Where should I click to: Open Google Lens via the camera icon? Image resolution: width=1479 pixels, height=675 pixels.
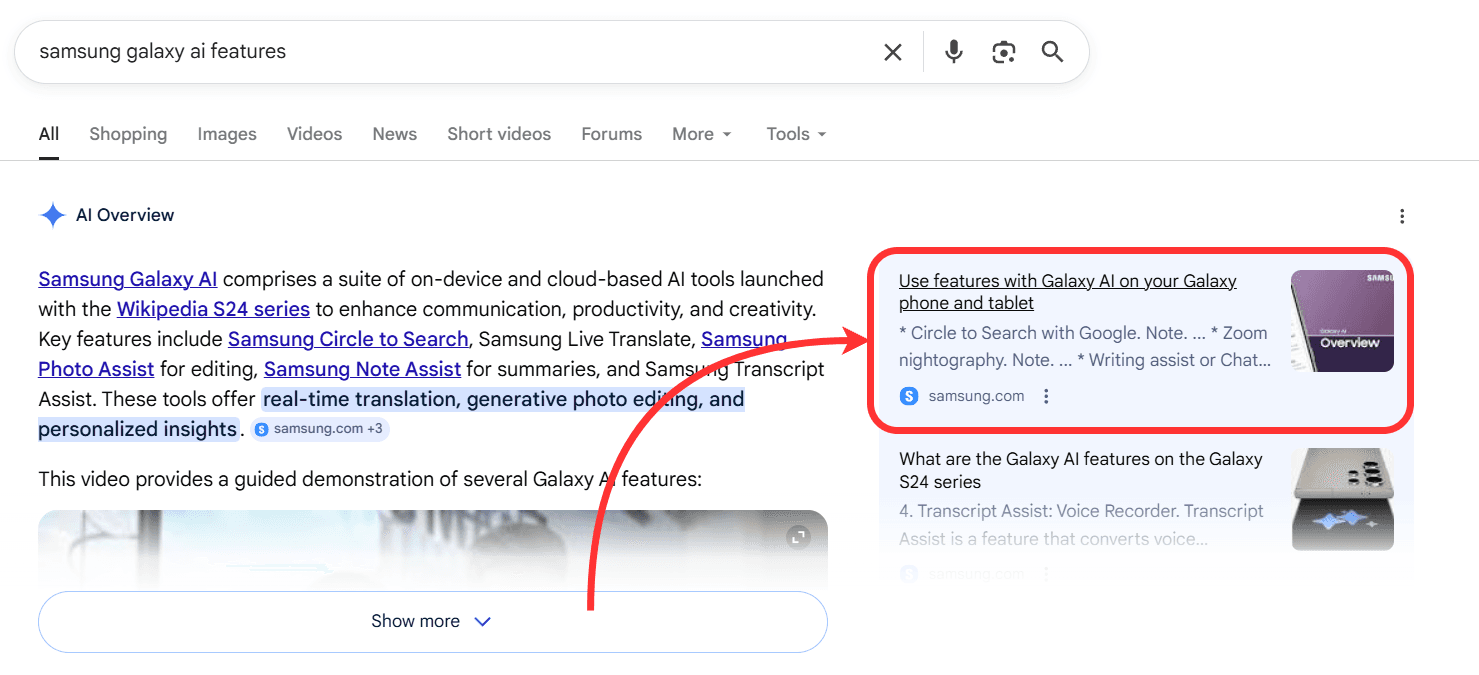click(1003, 51)
